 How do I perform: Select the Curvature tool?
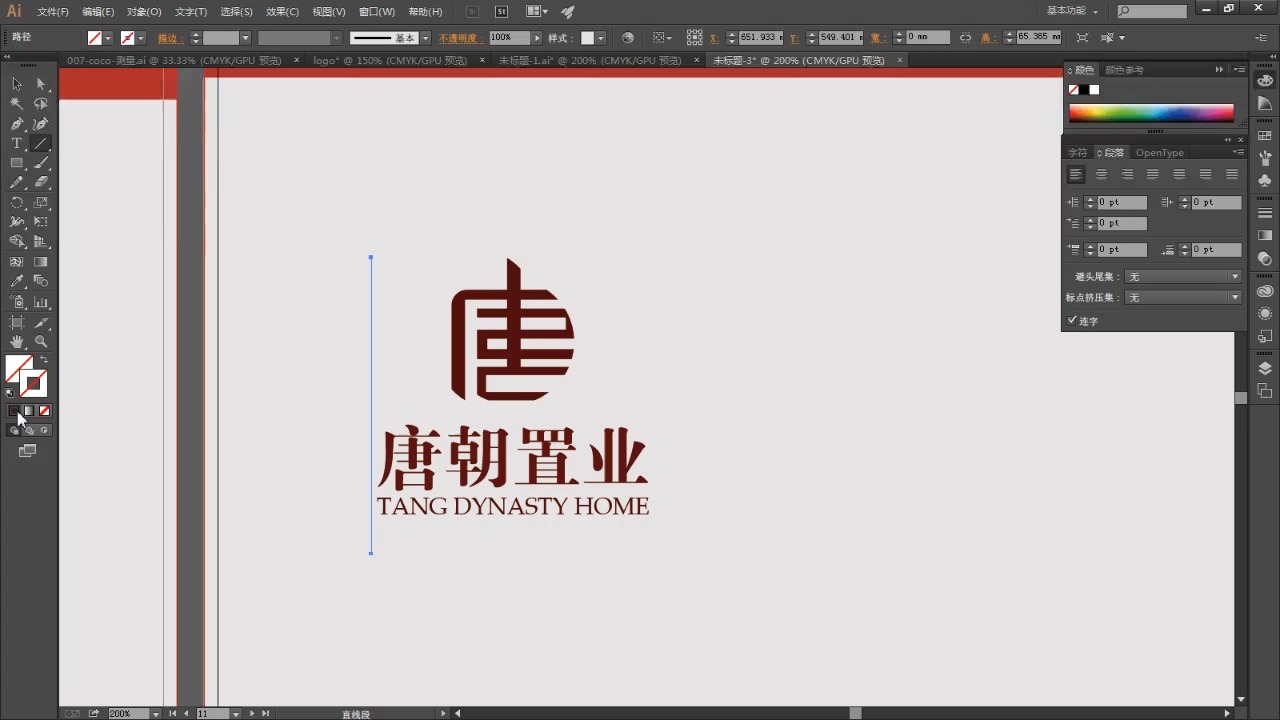point(41,124)
